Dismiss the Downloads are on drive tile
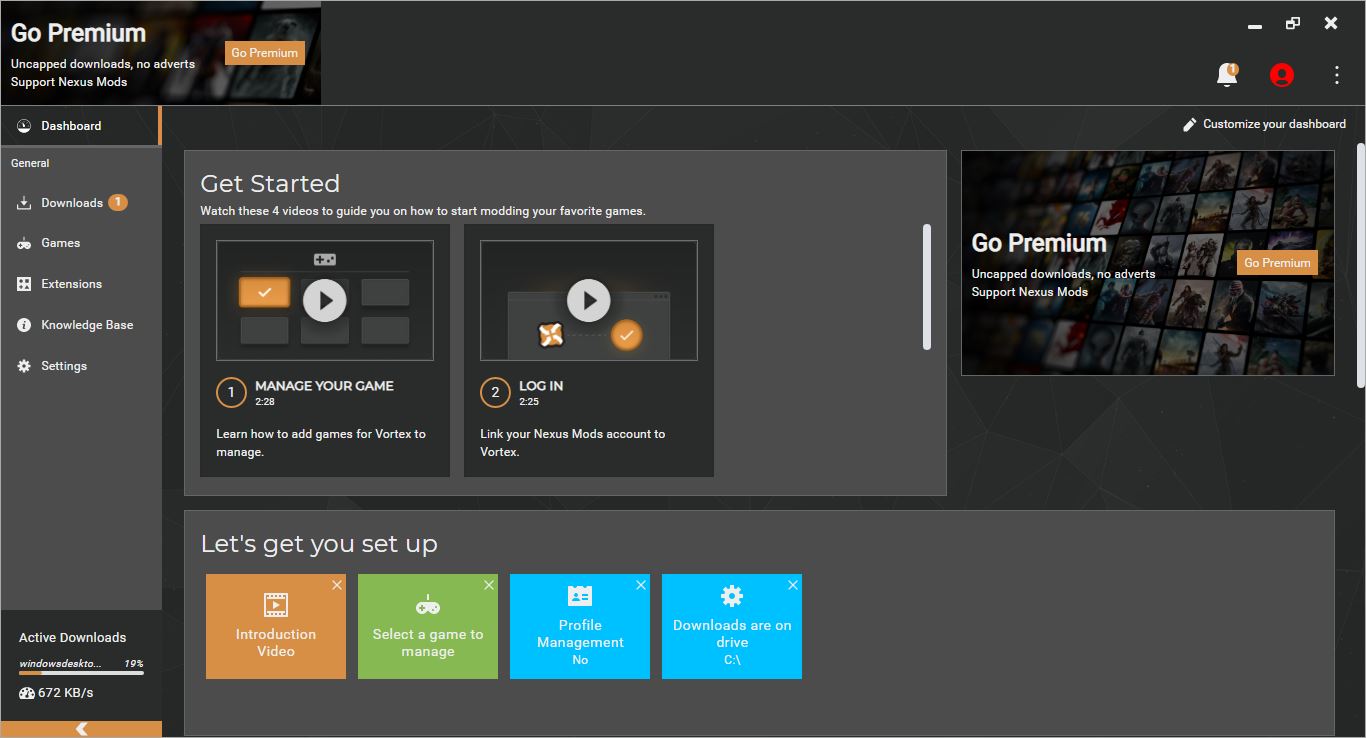Screen dimensions: 1366x738 (x=793, y=585)
